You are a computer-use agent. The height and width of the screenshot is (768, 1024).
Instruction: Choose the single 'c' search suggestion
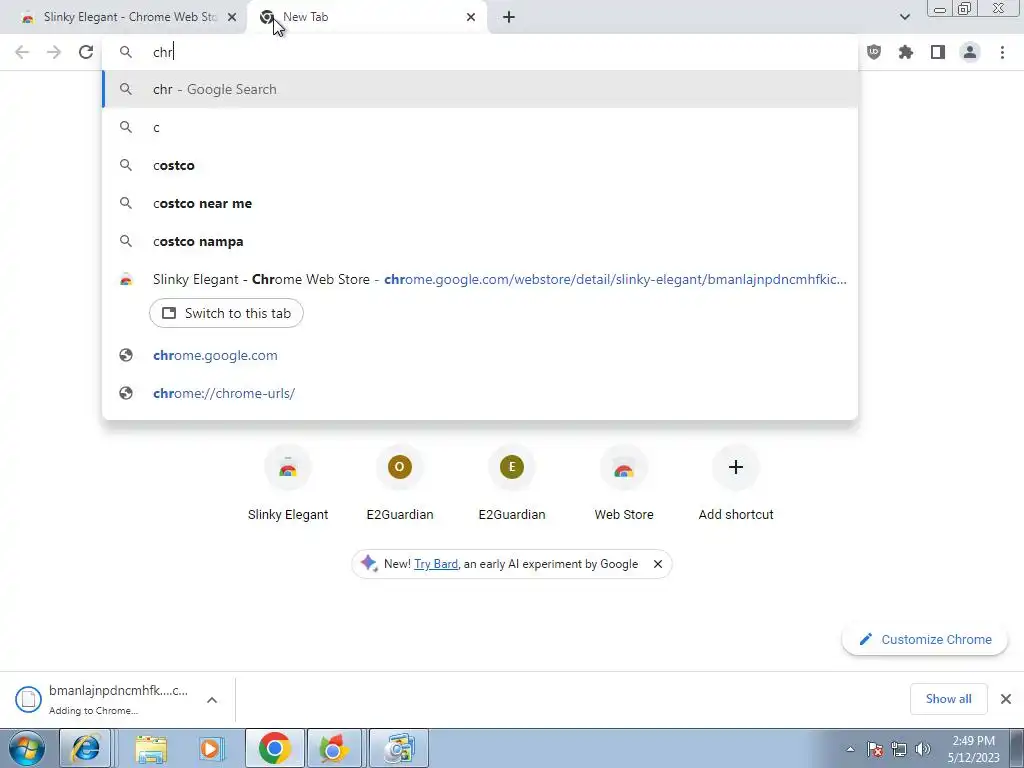[x=480, y=127]
